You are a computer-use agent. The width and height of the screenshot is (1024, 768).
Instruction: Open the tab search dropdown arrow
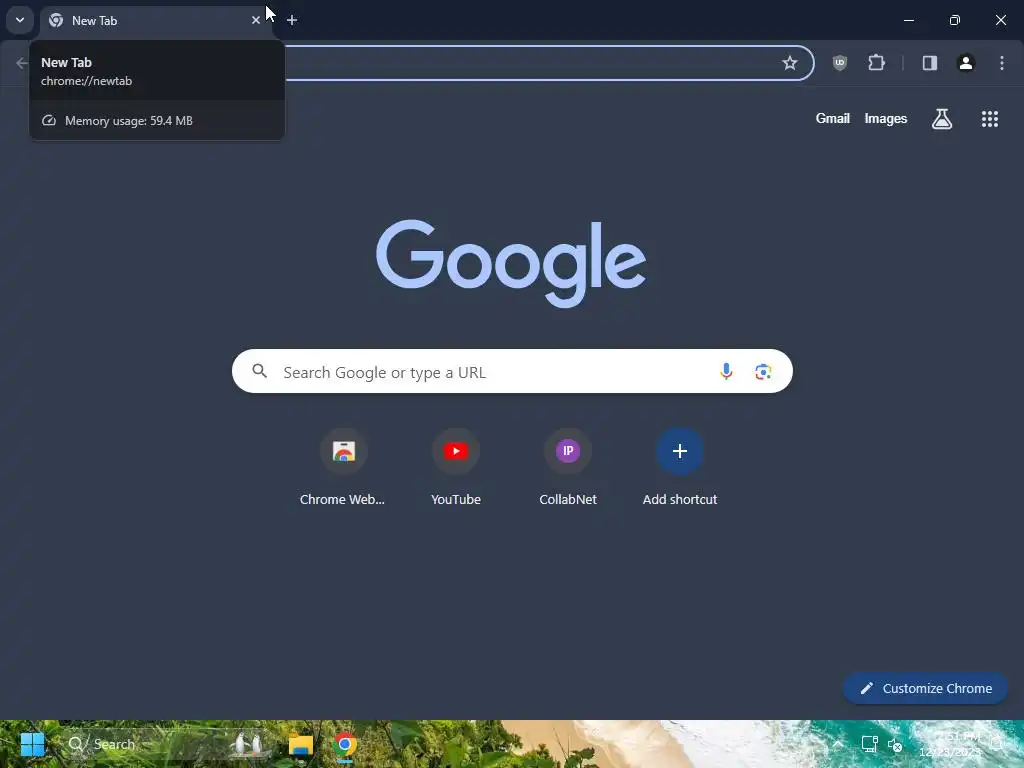click(20, 20)
